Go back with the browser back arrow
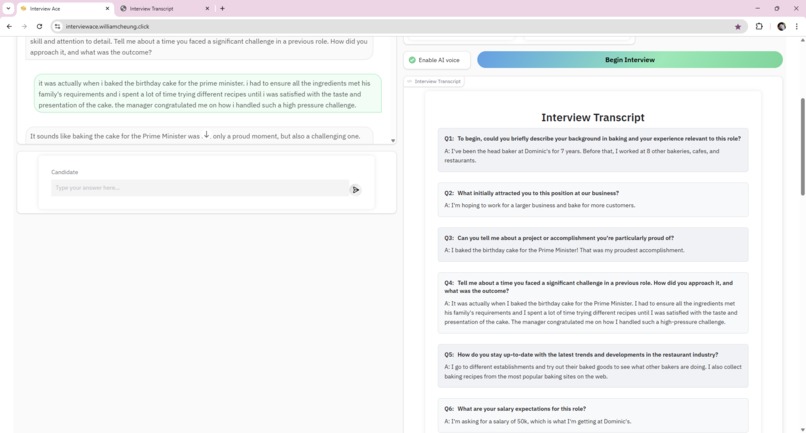 pos(9,26)
